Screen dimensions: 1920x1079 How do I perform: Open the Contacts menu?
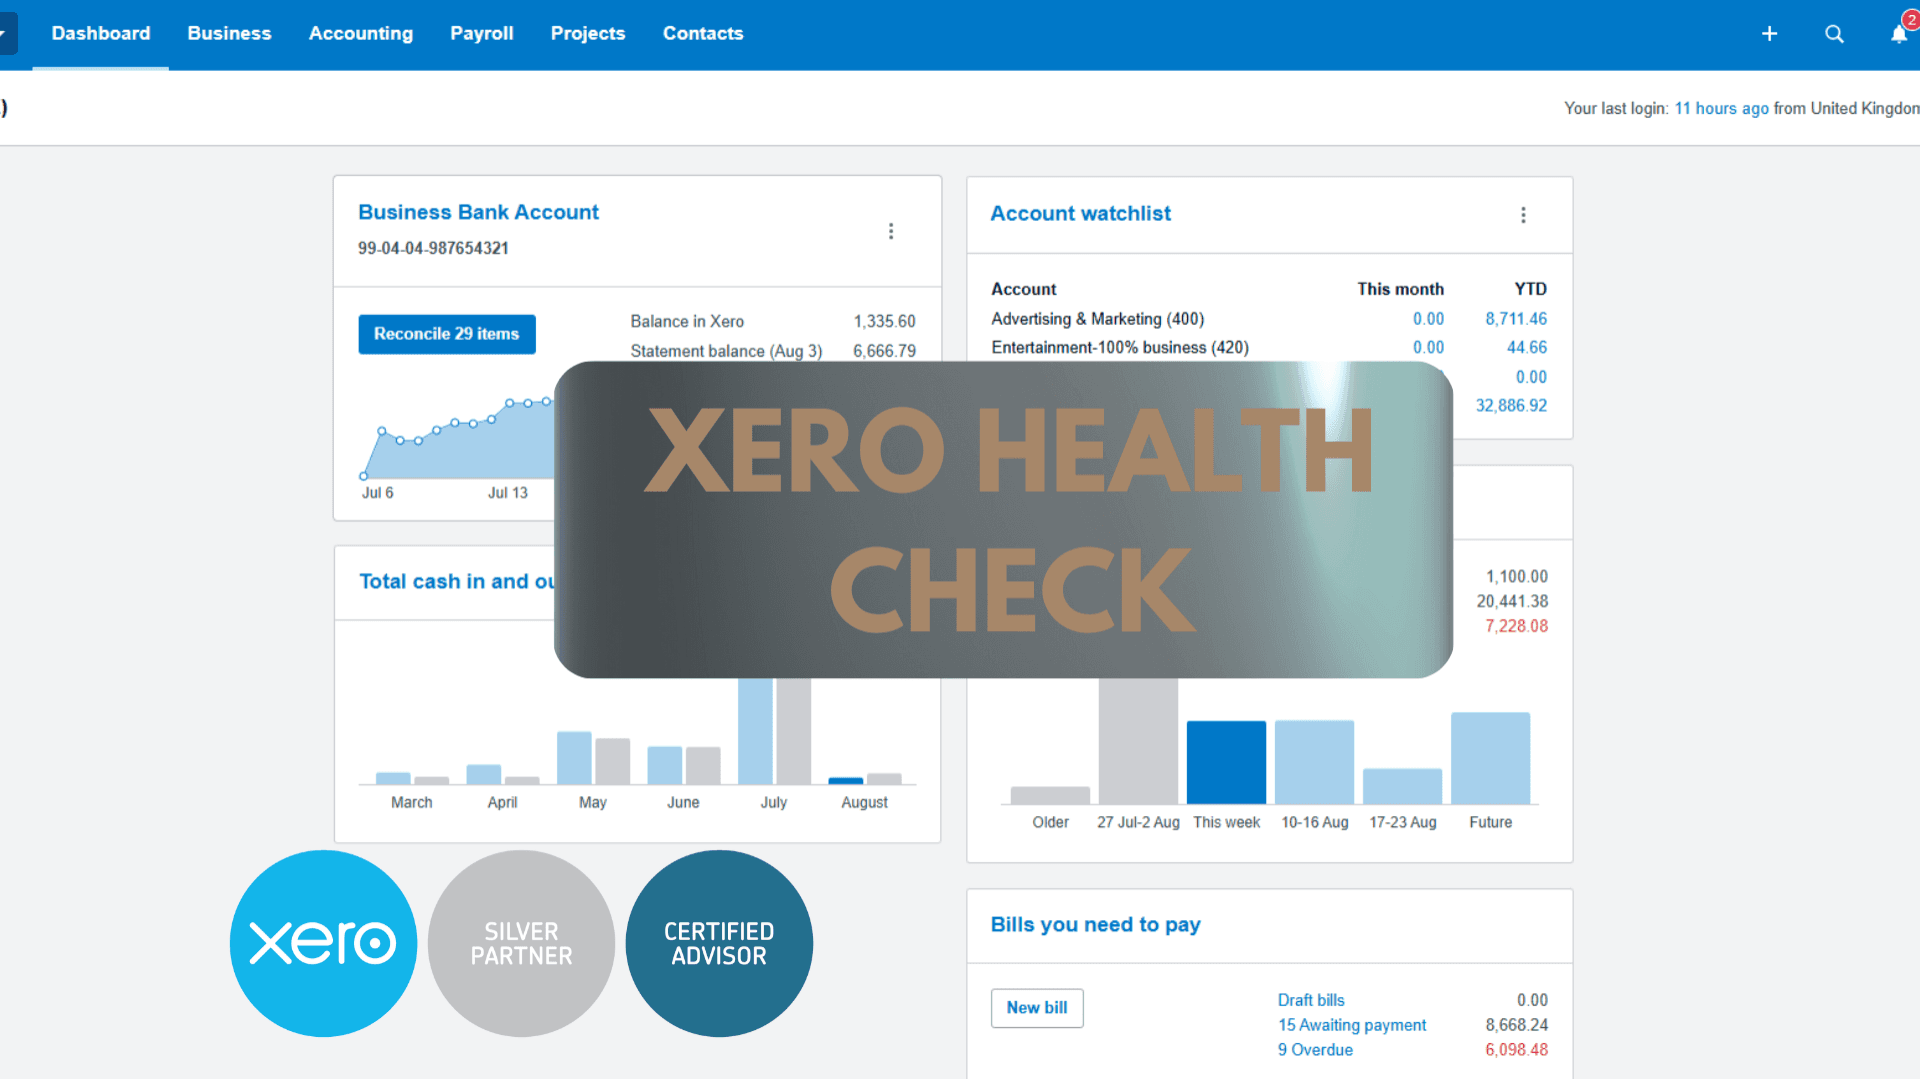pyautogui.click(x=703, y=34)
